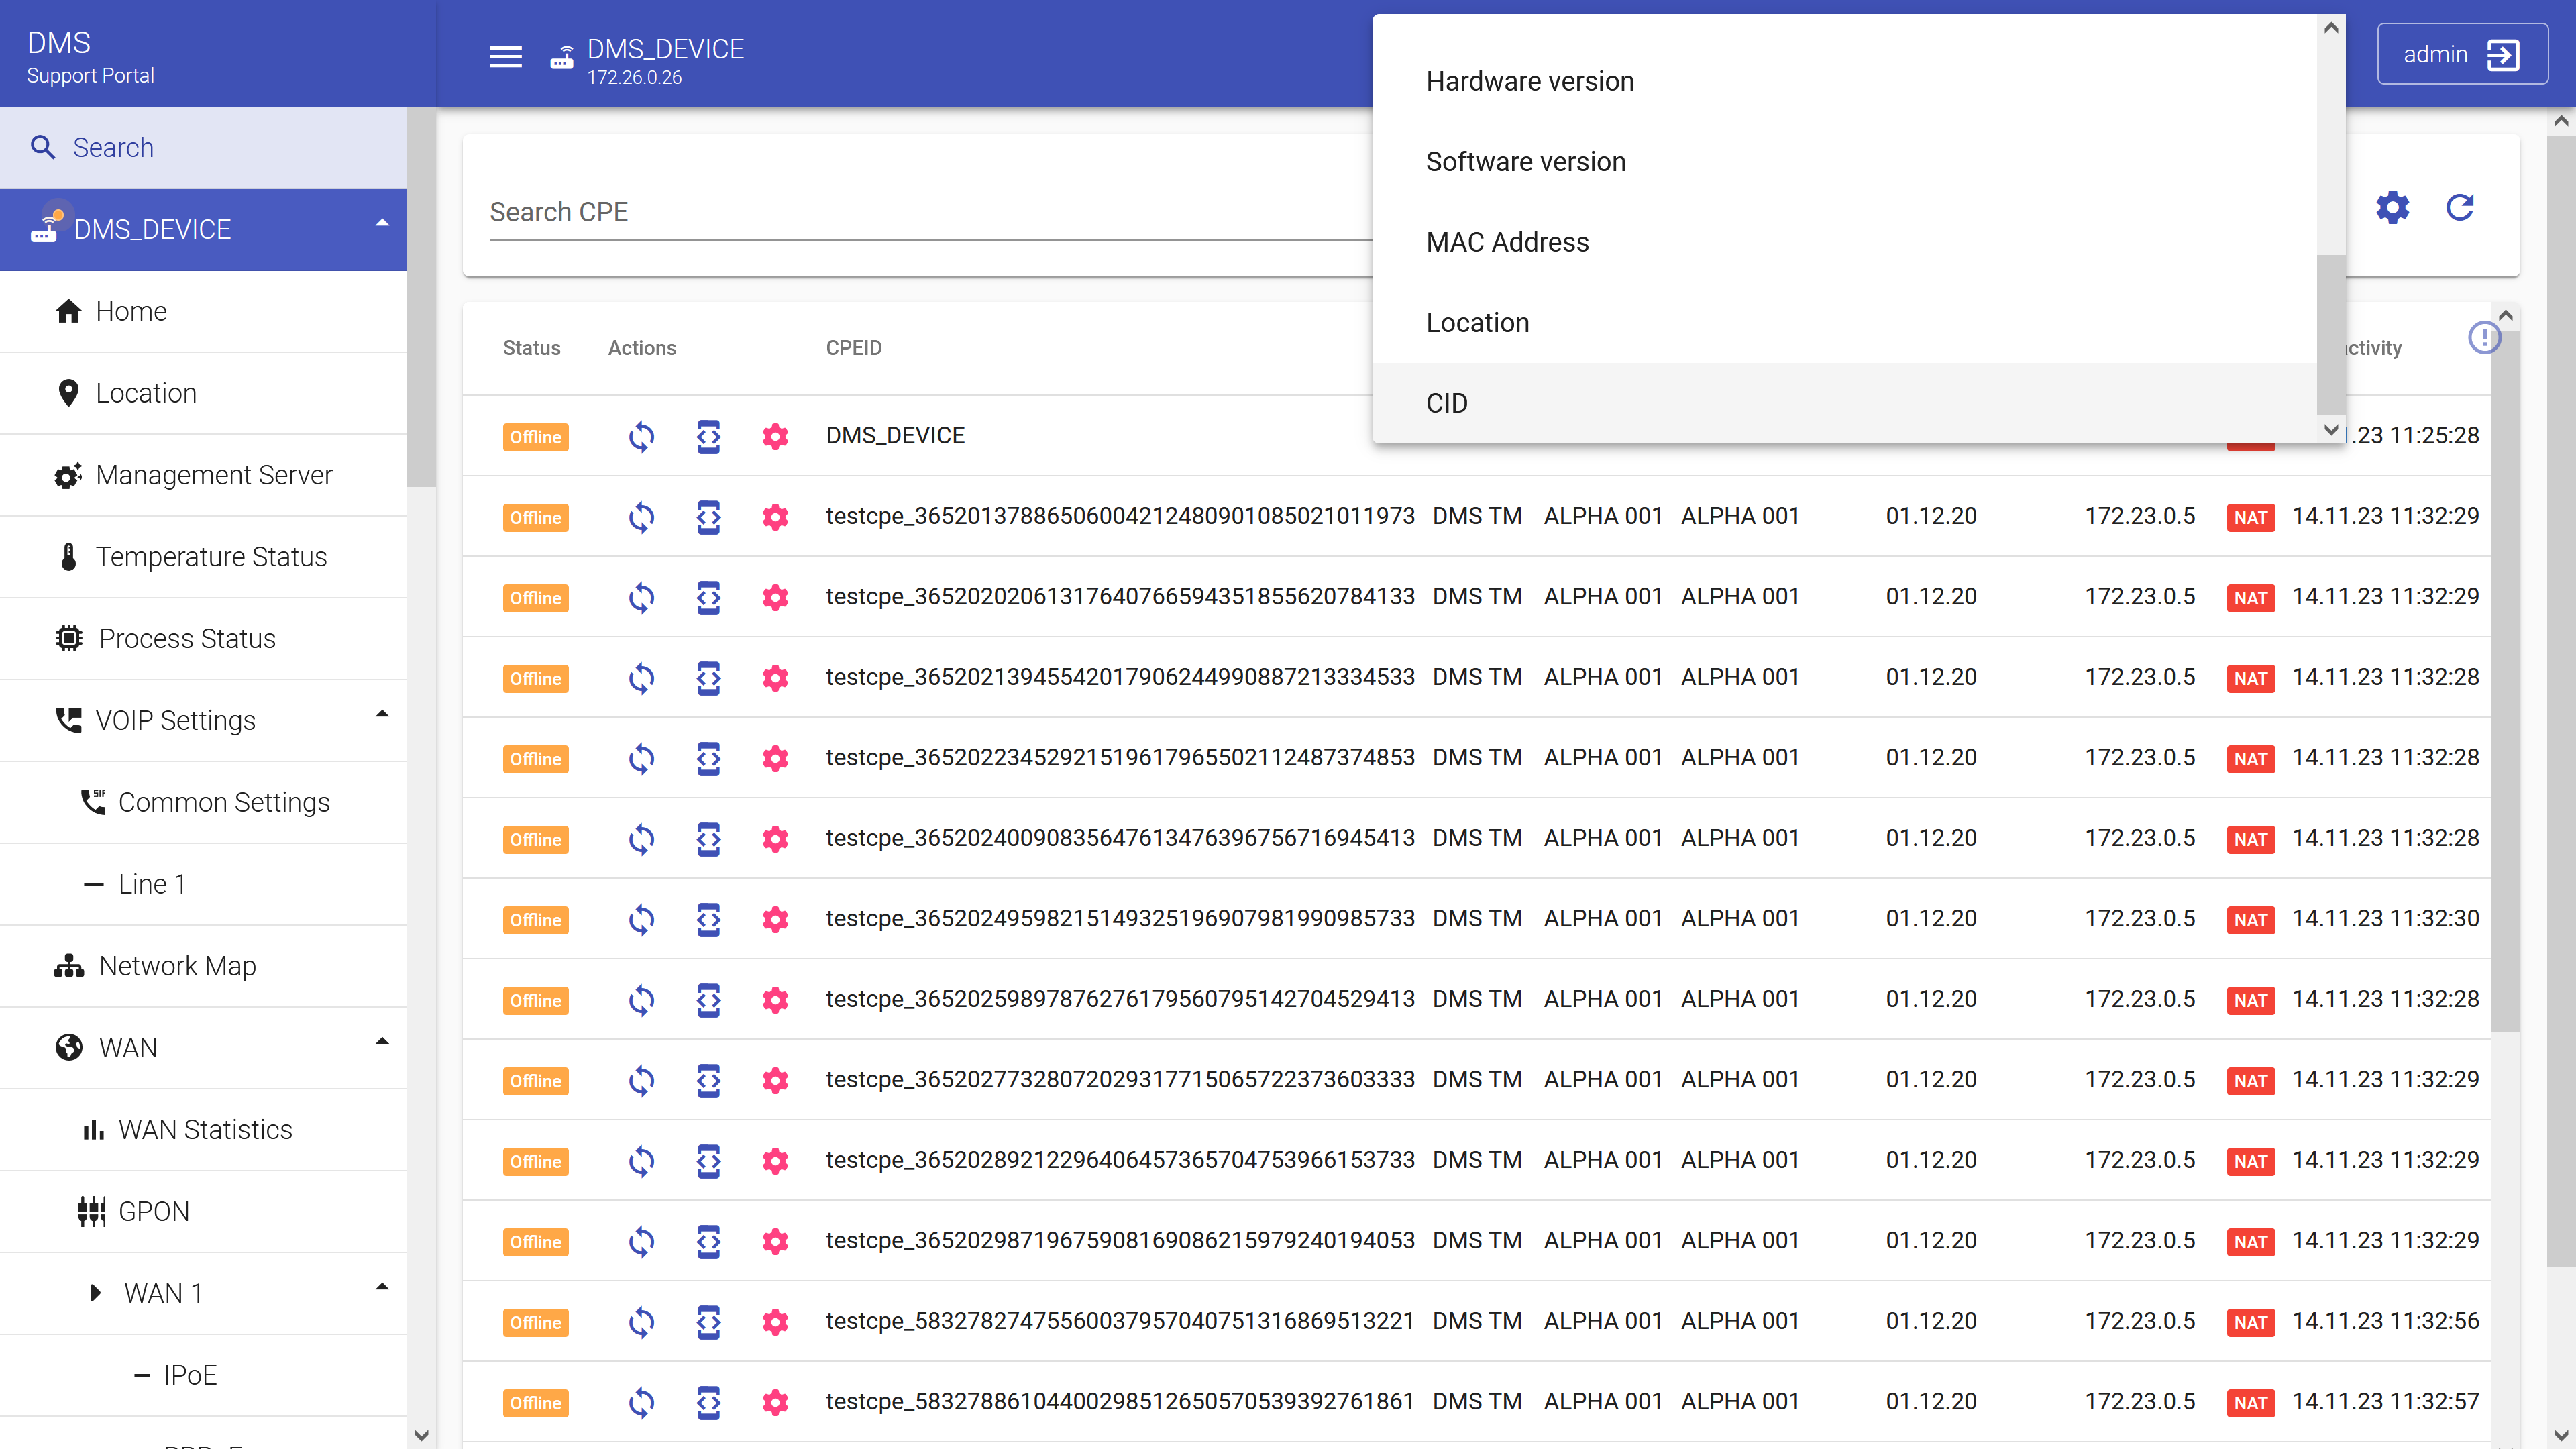Select CID from dropdown list
Screen dimensions: 2576x1449
click(1446, 403)
